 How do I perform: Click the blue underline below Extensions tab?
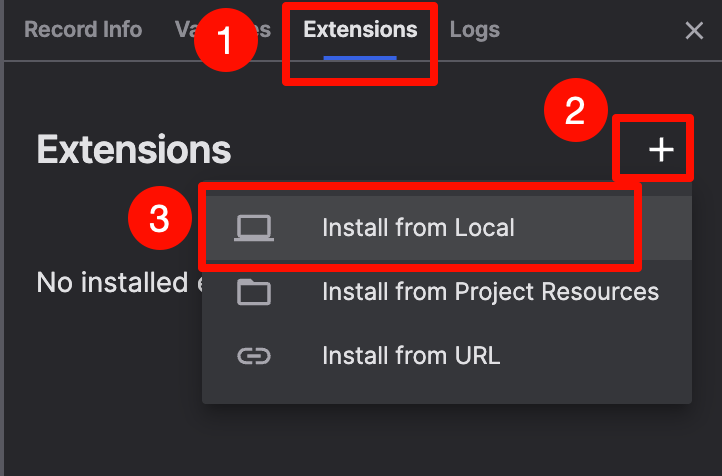pos(360,57)
